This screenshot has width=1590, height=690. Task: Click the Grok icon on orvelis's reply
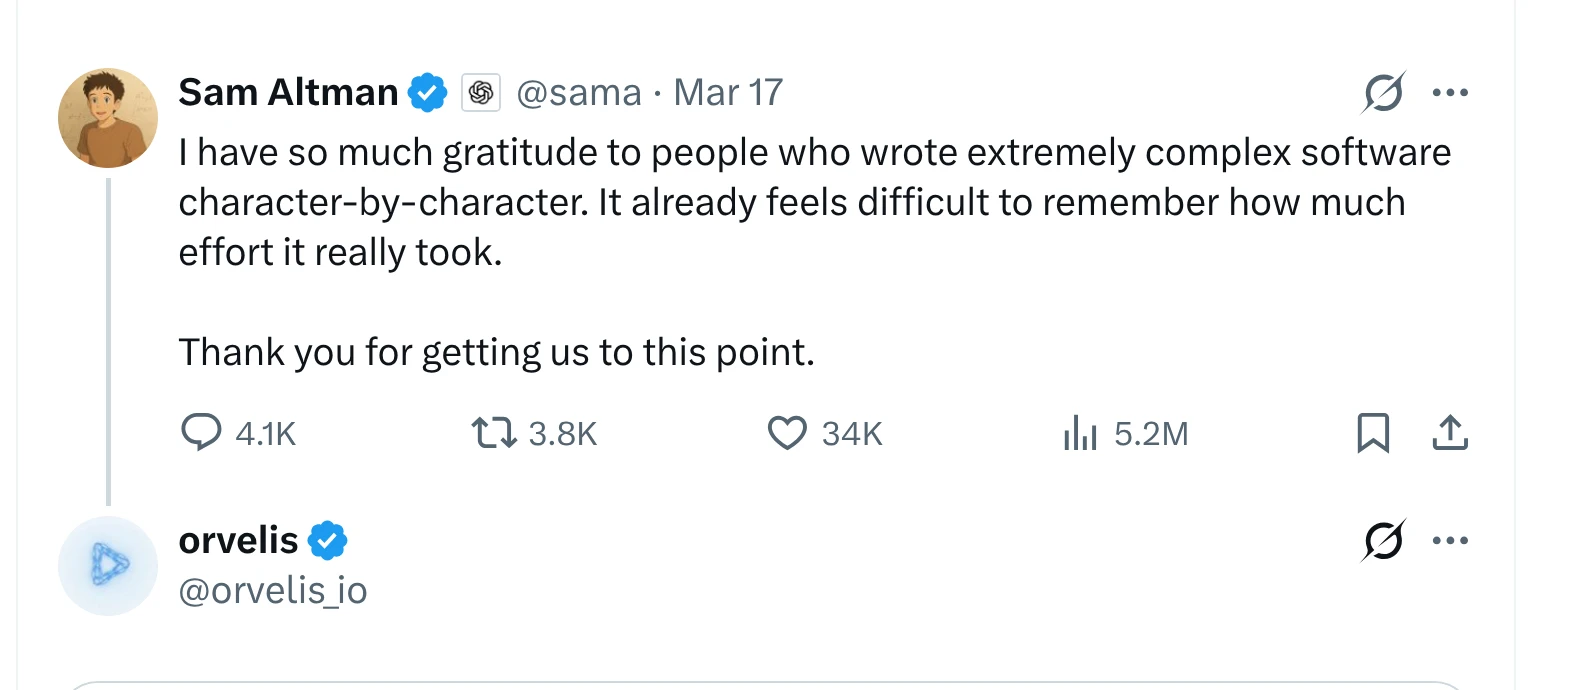tap(1384, 541)
